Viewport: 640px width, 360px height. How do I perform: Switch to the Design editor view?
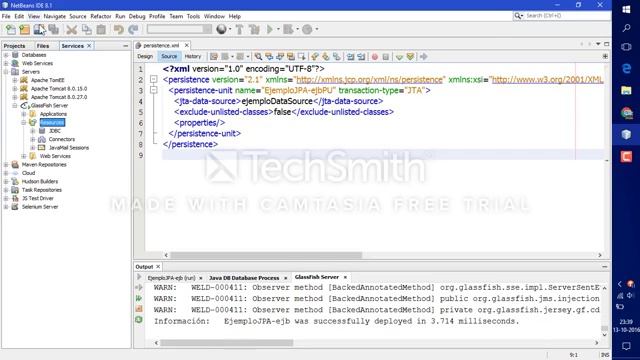click(x=145, y=56)
